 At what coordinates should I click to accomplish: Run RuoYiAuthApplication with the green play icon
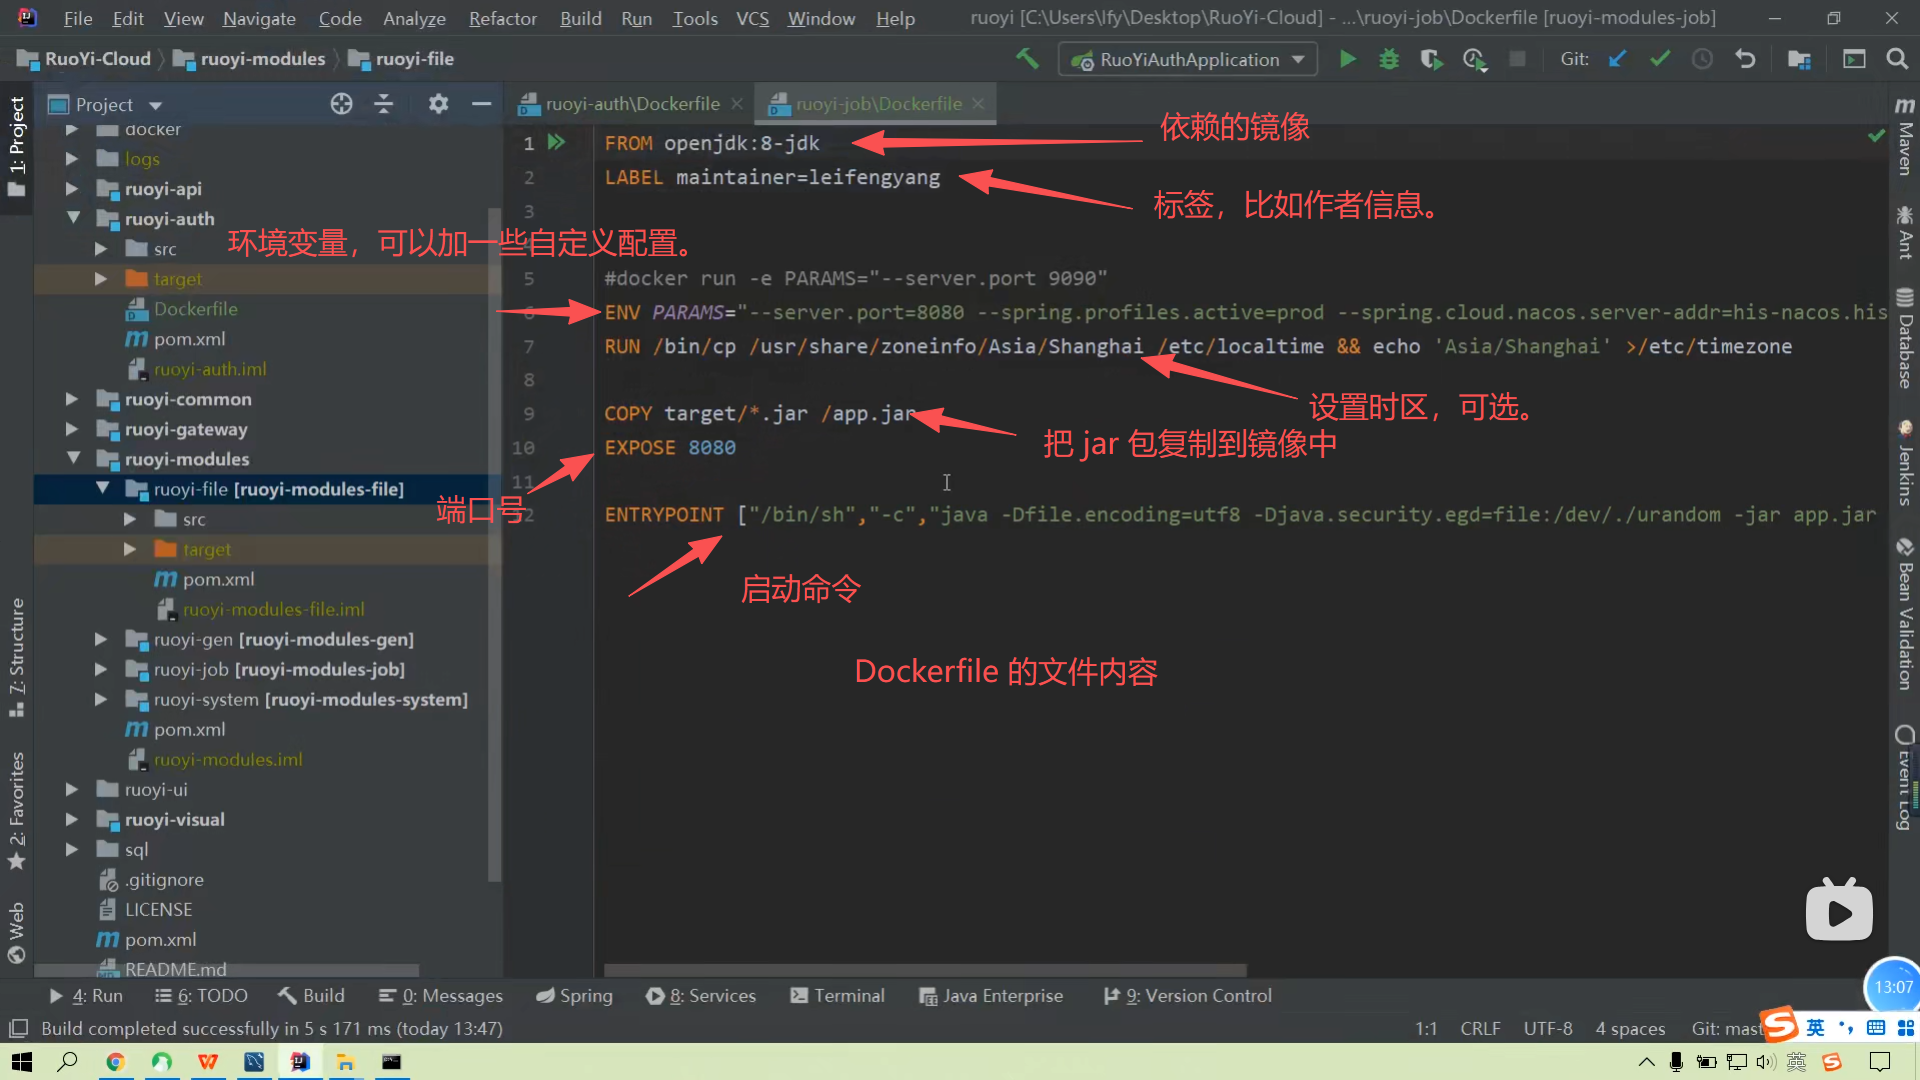(x=1348, y=59)
